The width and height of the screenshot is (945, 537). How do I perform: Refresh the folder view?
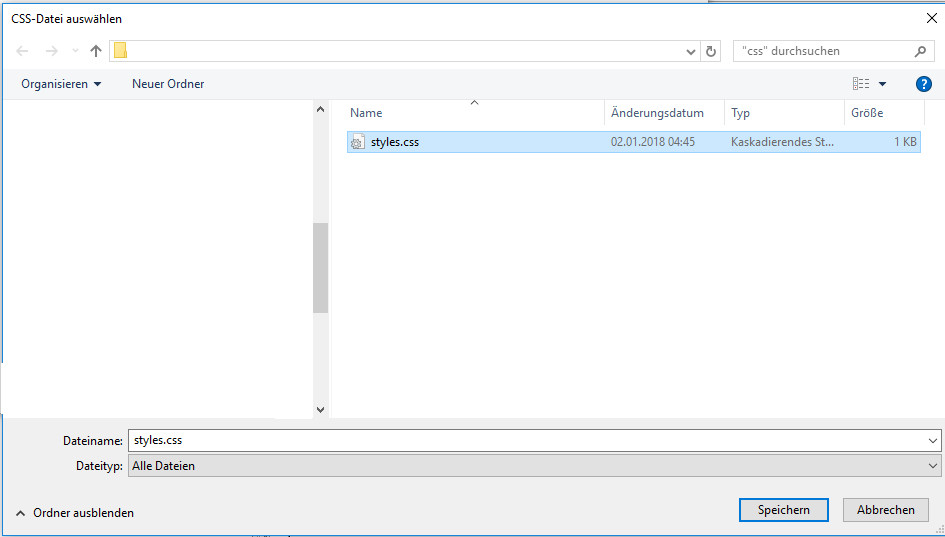click(711, 52)
